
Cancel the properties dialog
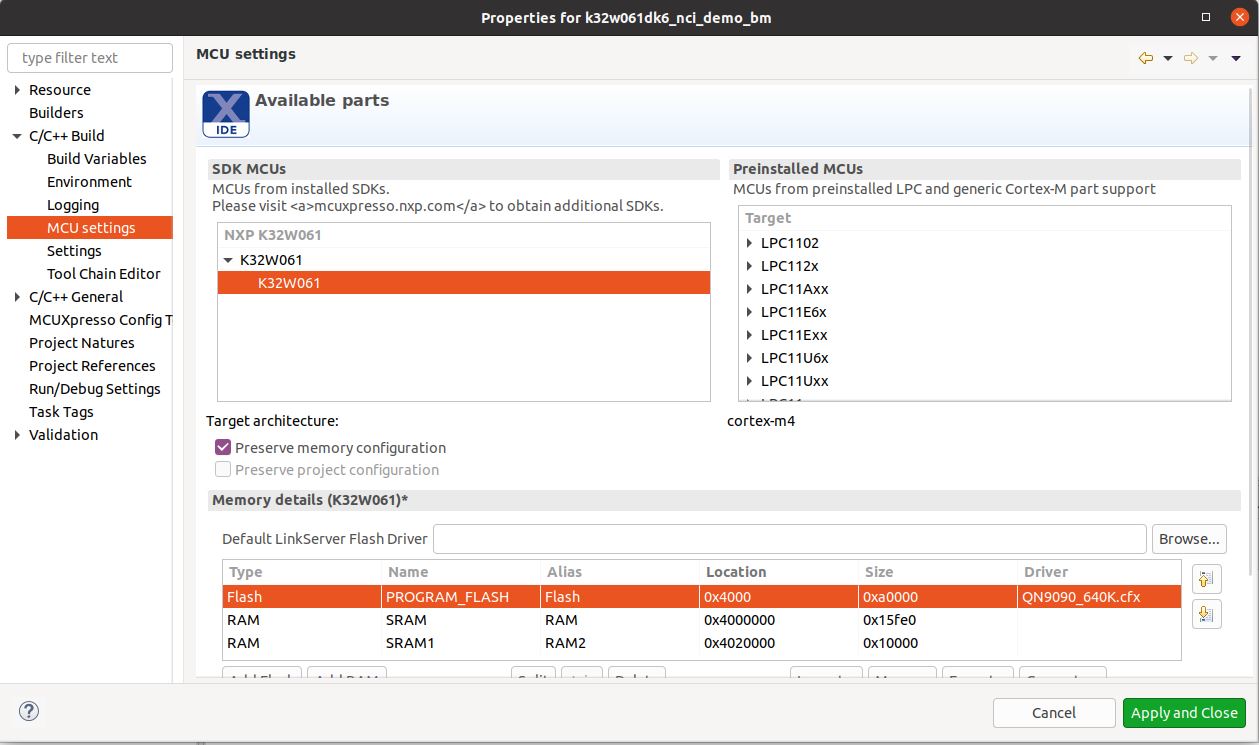[x=1054, y=712]
